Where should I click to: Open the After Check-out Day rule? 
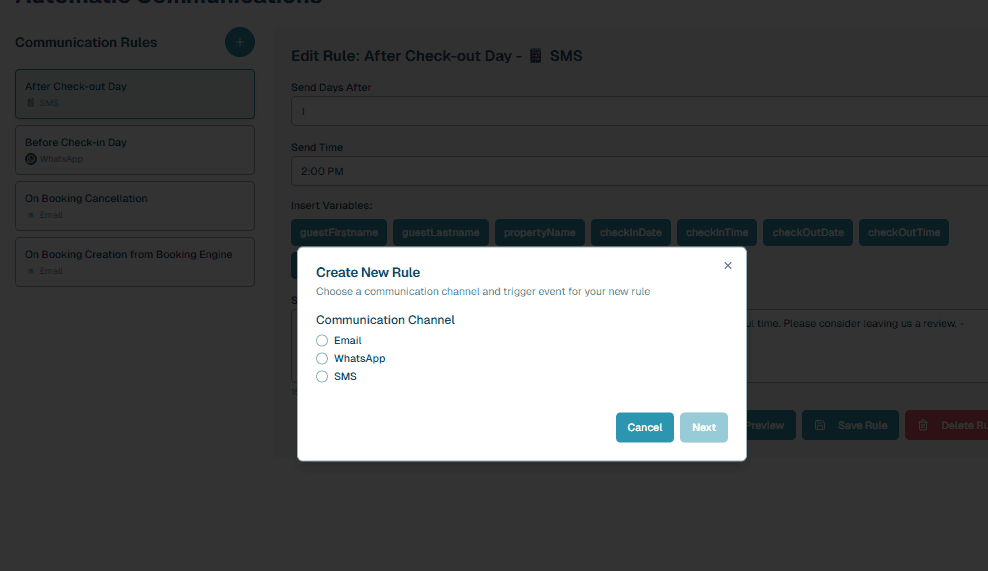coord(134,94)
